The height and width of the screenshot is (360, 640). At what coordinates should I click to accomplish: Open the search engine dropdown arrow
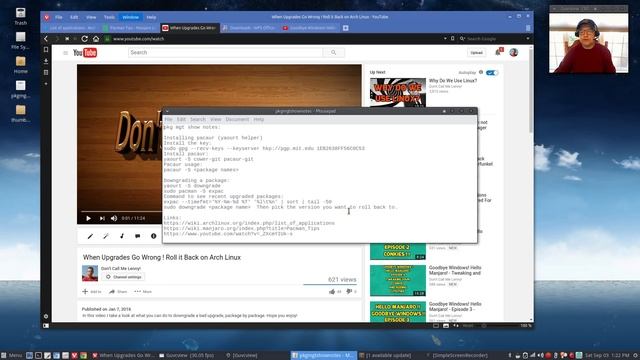click(528, 39)
